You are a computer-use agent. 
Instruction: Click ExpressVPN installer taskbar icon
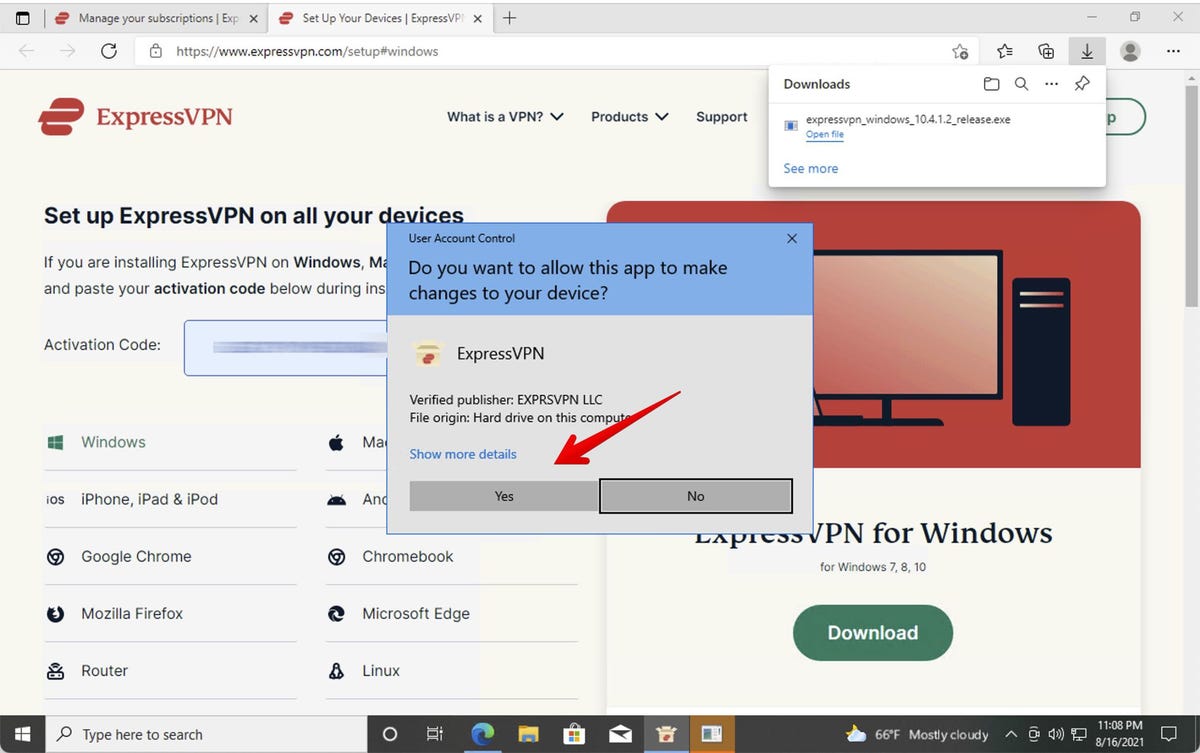[x=666, y=734]
